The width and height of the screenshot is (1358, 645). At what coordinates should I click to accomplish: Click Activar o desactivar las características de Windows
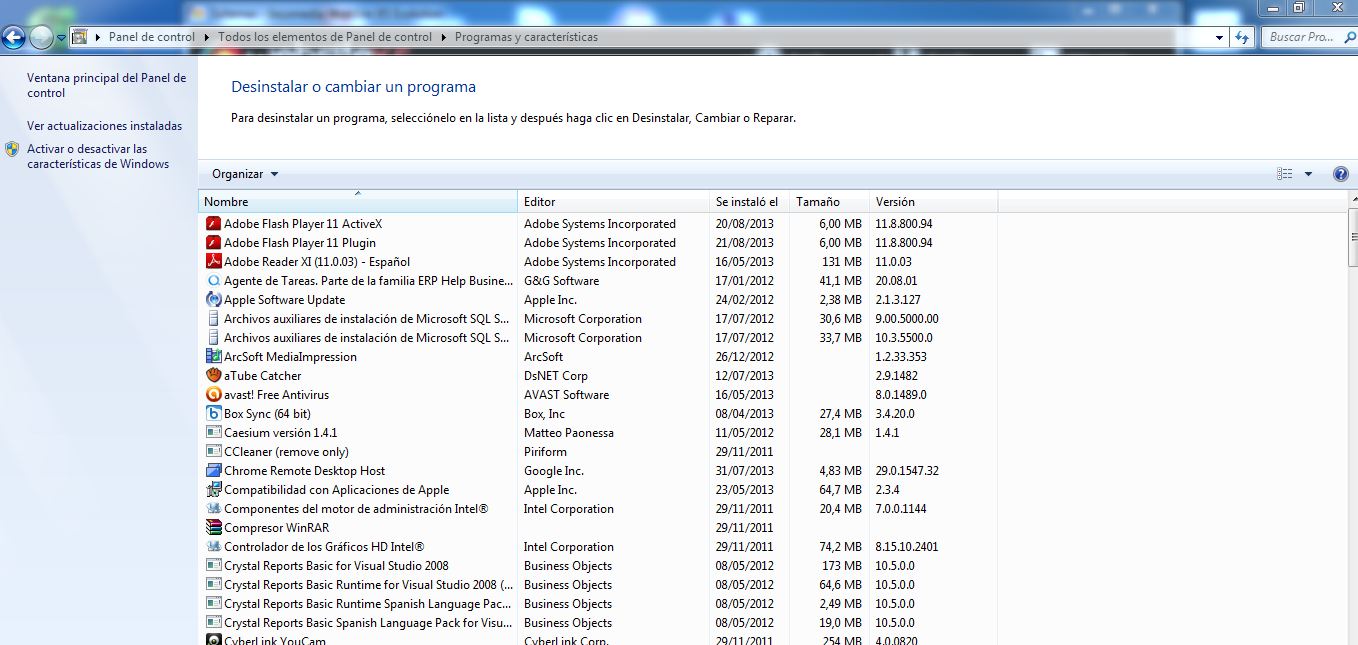click(106, 156)
